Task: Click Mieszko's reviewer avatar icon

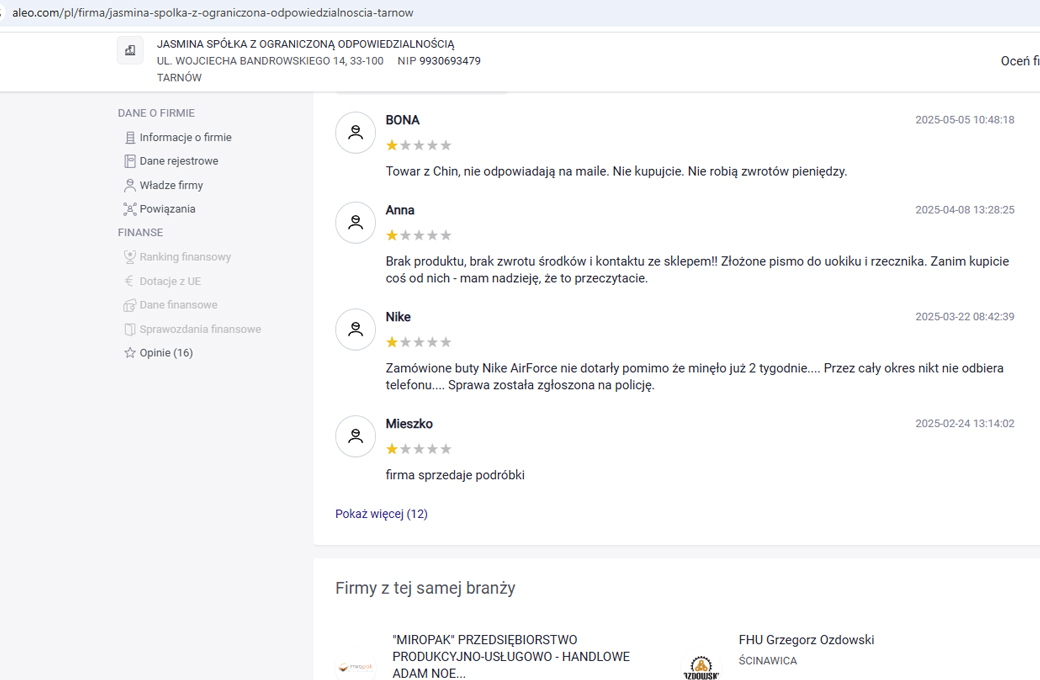Action: click(x=356, y=436)
